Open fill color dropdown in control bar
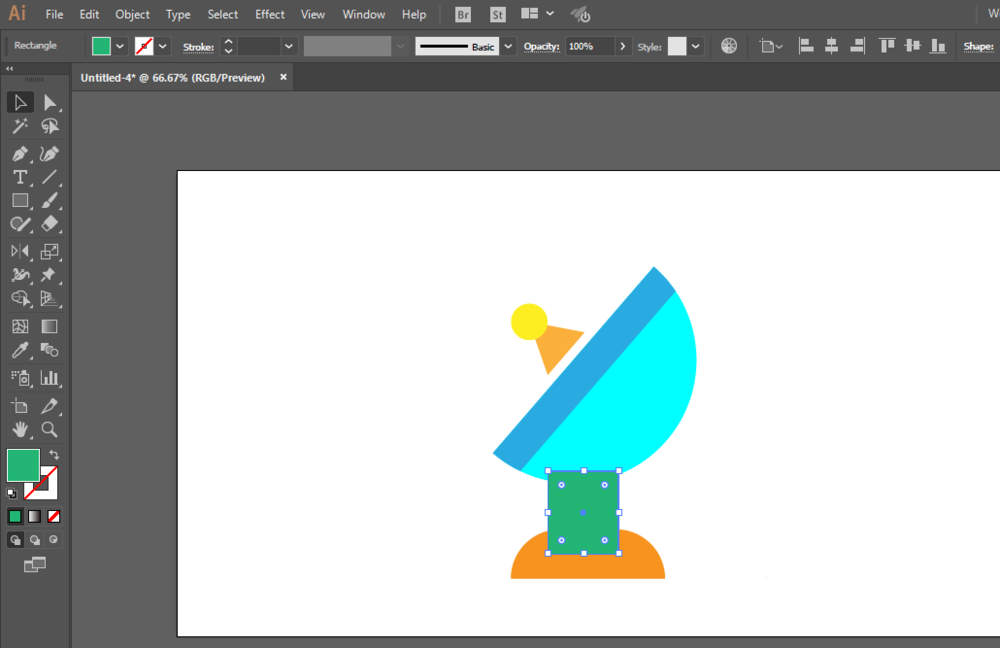The height and width of the screenshot is (648, 1000). pyautogui.click(x=120, y=47)
